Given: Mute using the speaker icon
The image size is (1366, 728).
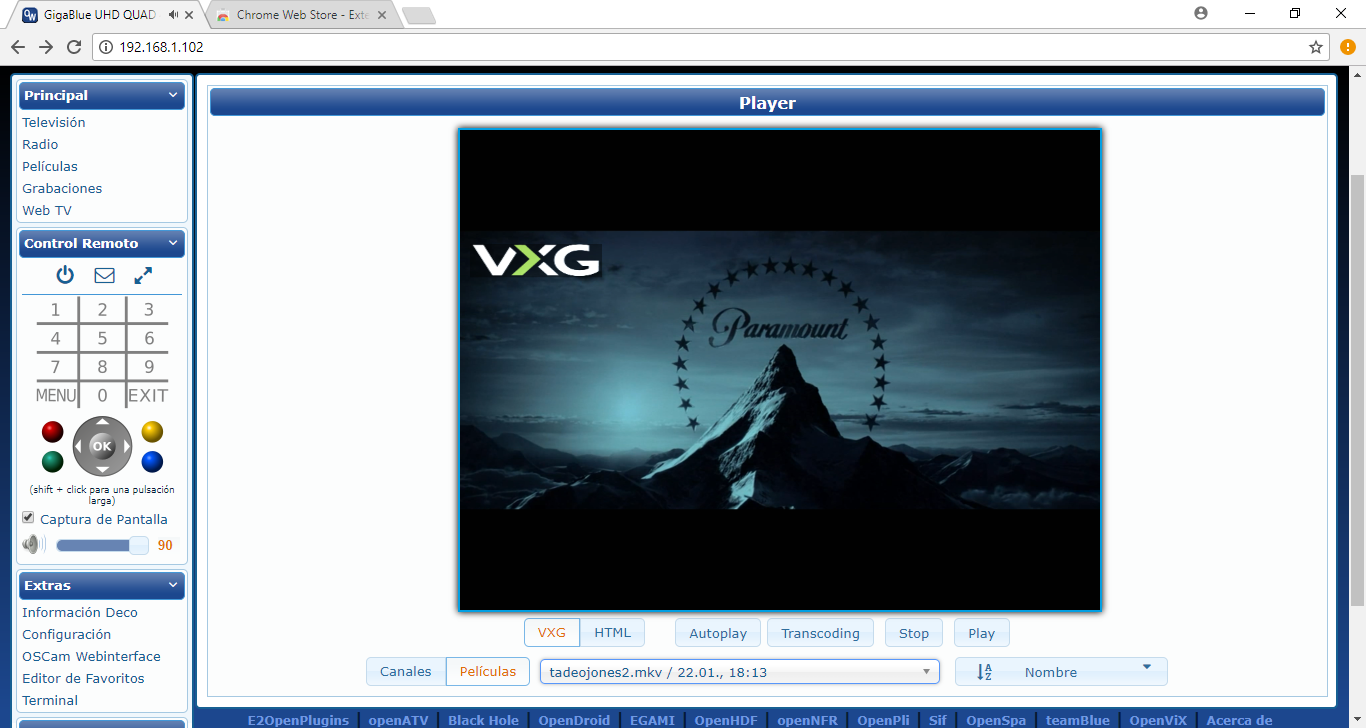Looking at the screenshot, I should coord(34,545).
